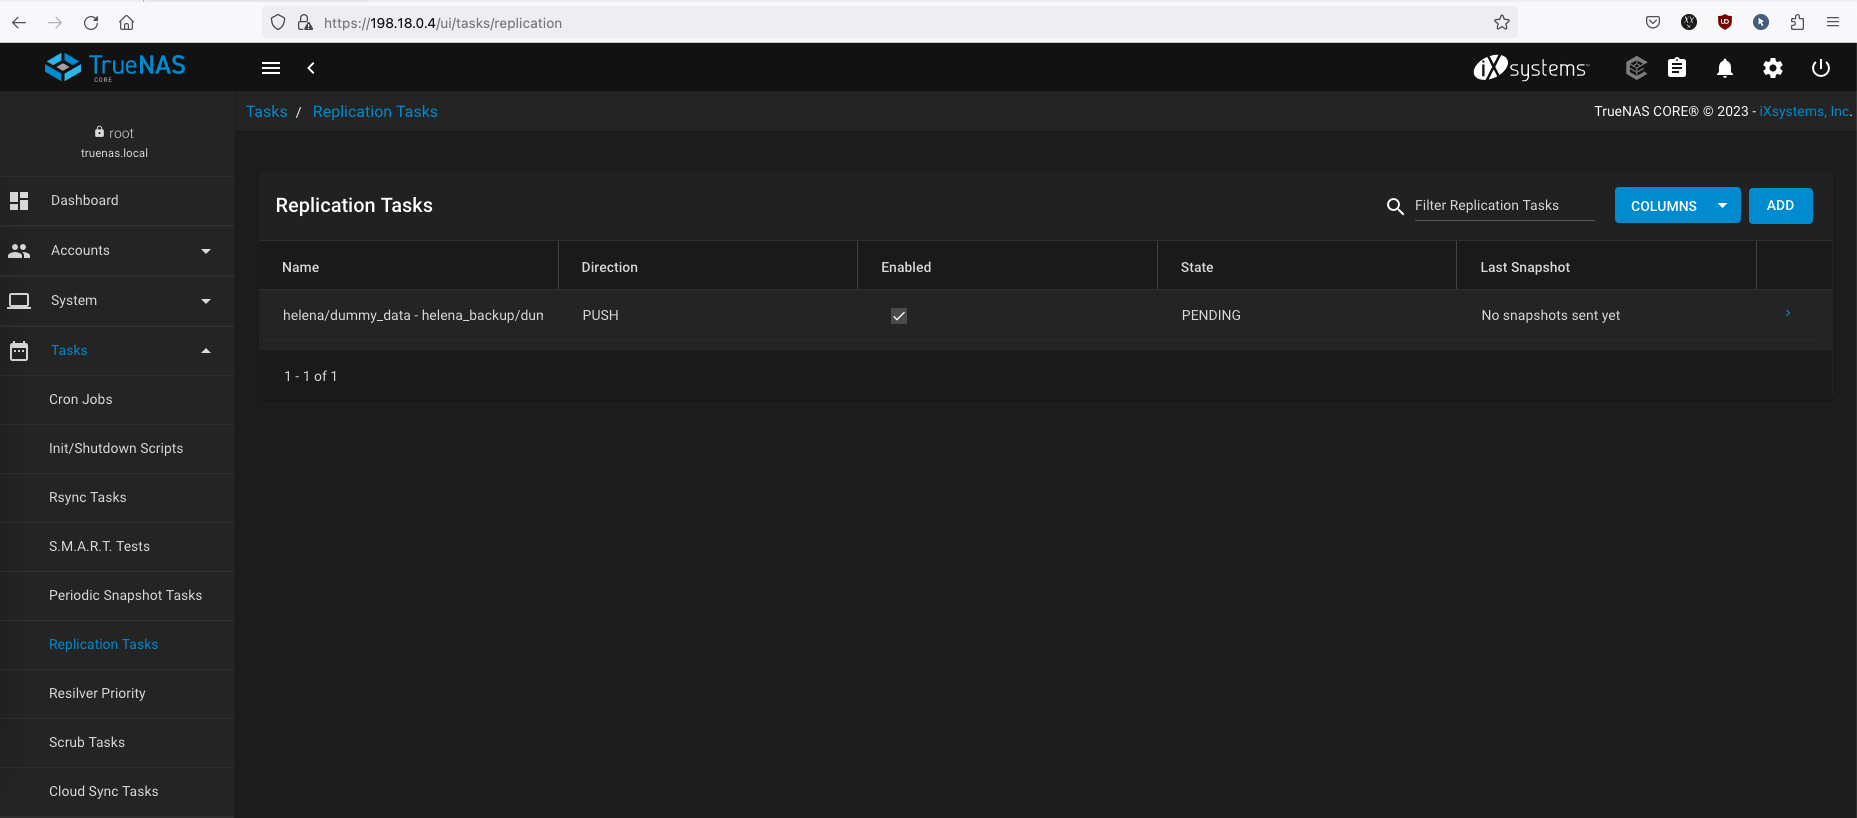Screen dimensions: 1857x818
Task: Click the hamburger menu icon in top bar
Action: [x=271, y=68]
